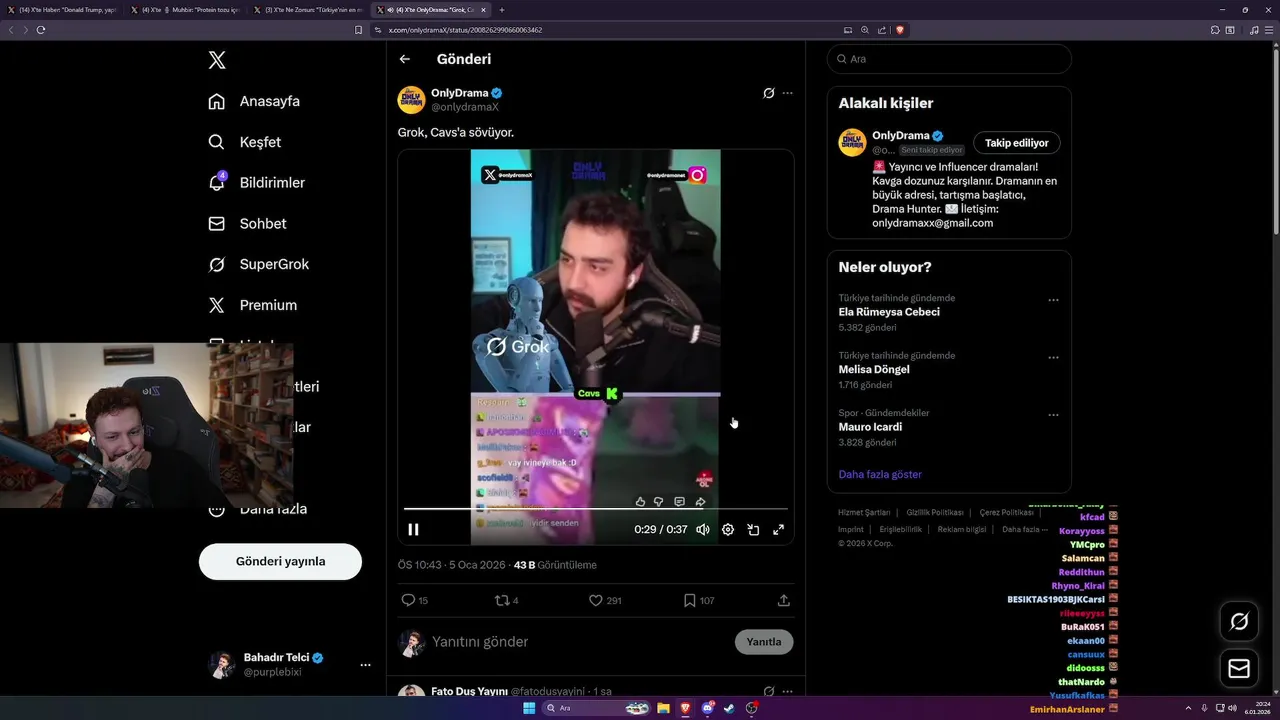Open Premium in the sidebar
Screen dimensions: 1280x720
pyautogui.click(x=253, y=305)
